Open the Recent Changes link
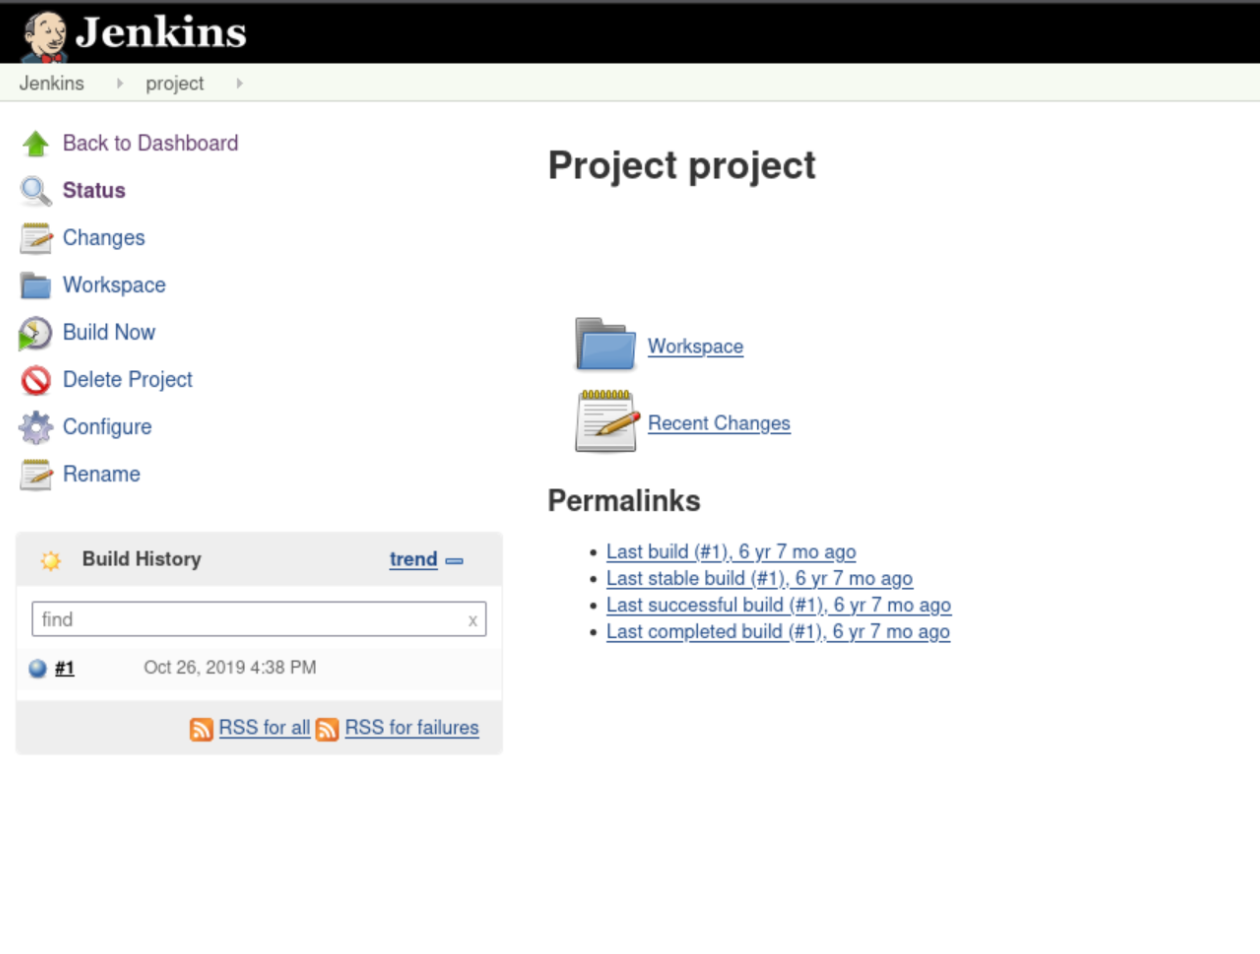This screenshot has width=1260, height=954. point(719,423)
